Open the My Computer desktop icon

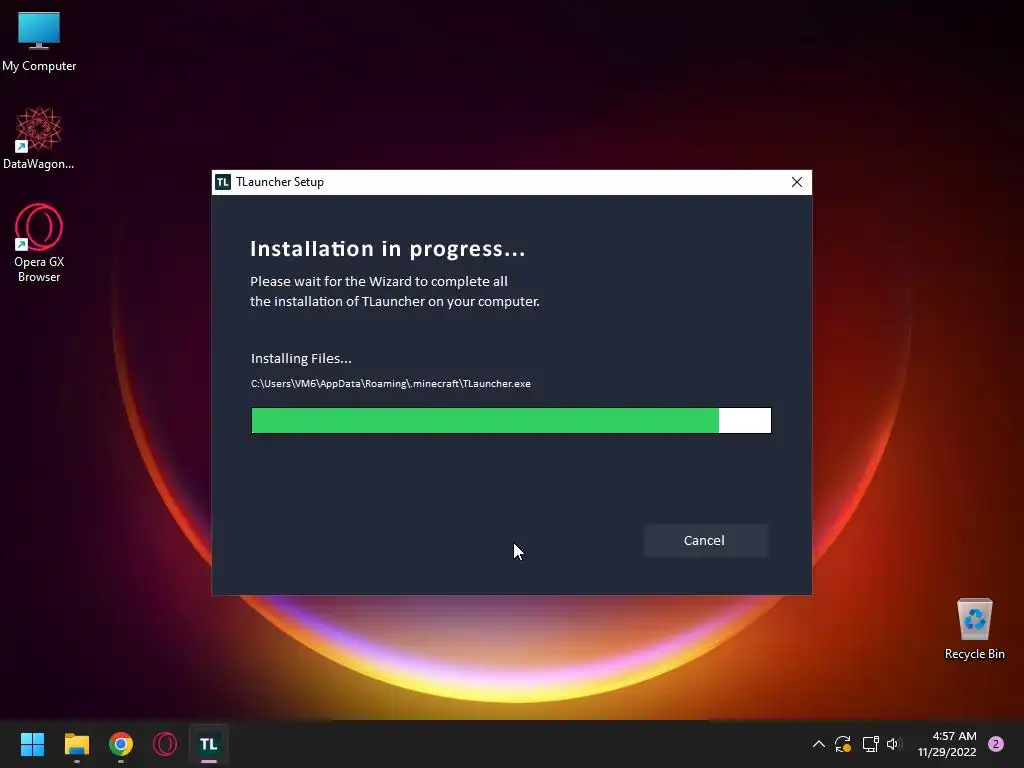coord(39,42)
